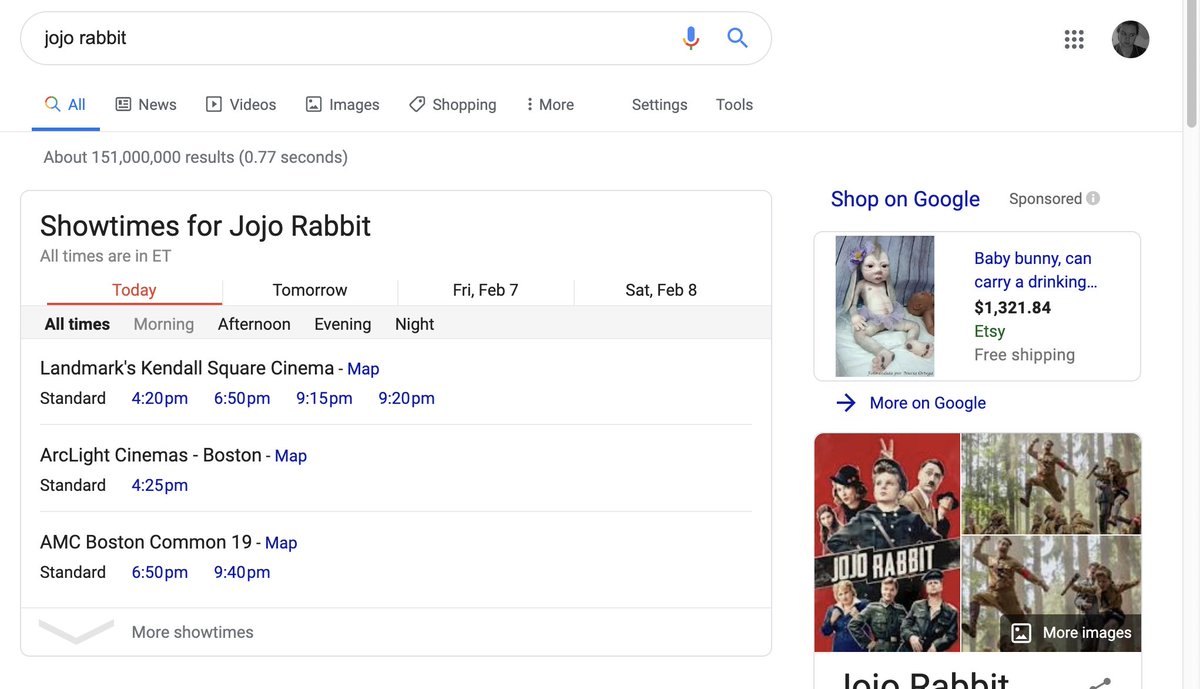Screen dimensions: 1200x689
Task: Open the account profile avatar
Action: pos(1130,39)
